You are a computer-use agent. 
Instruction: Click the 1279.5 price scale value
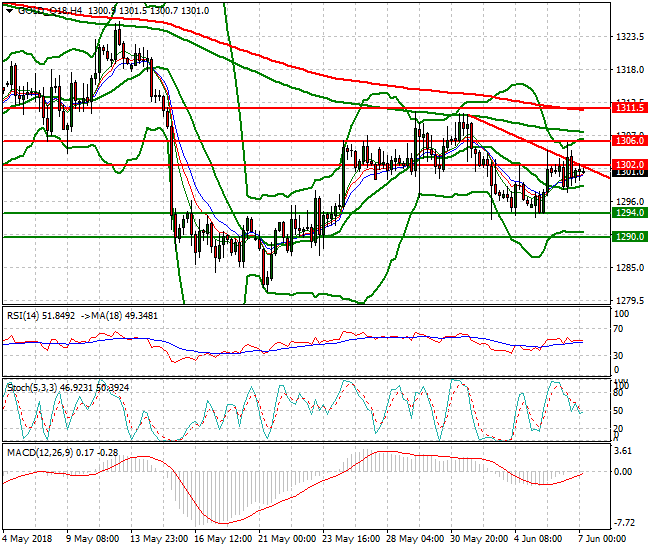pos(630,300)
